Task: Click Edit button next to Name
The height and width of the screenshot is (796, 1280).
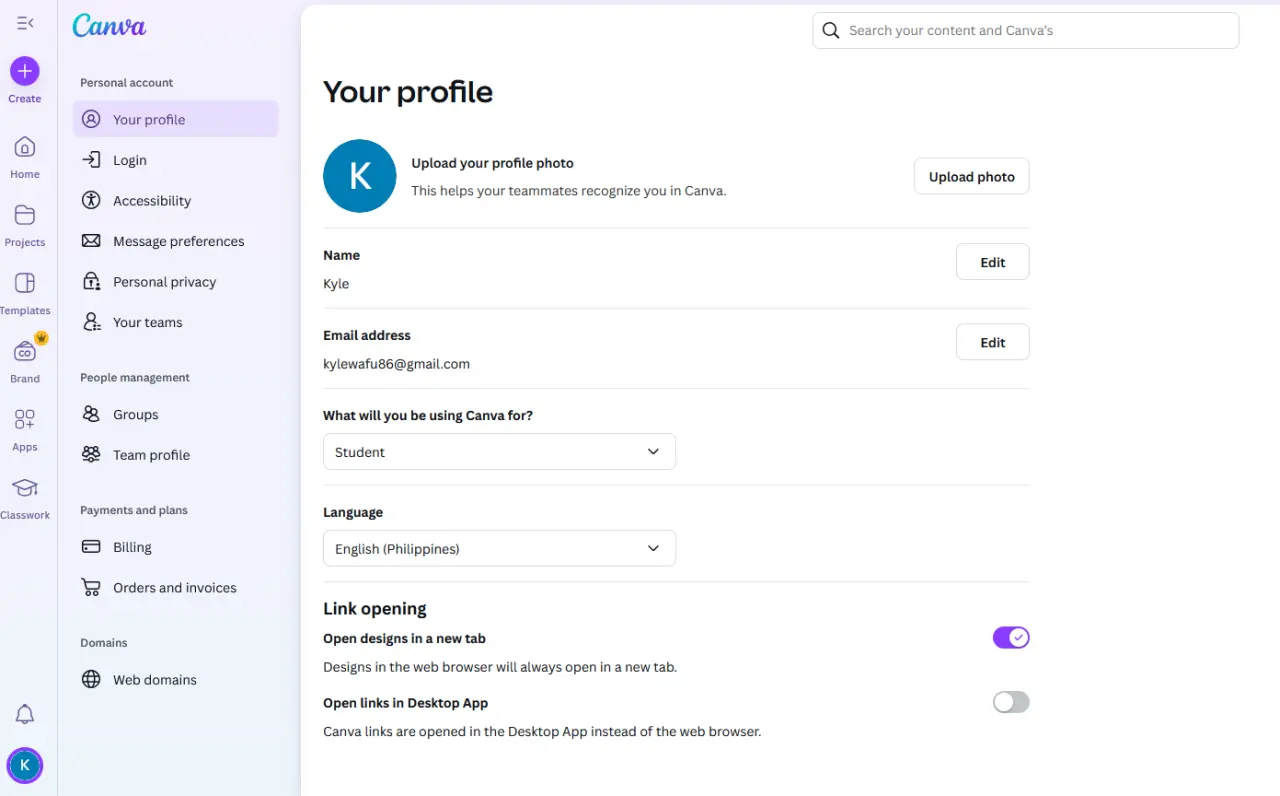Action: (992, 262)
